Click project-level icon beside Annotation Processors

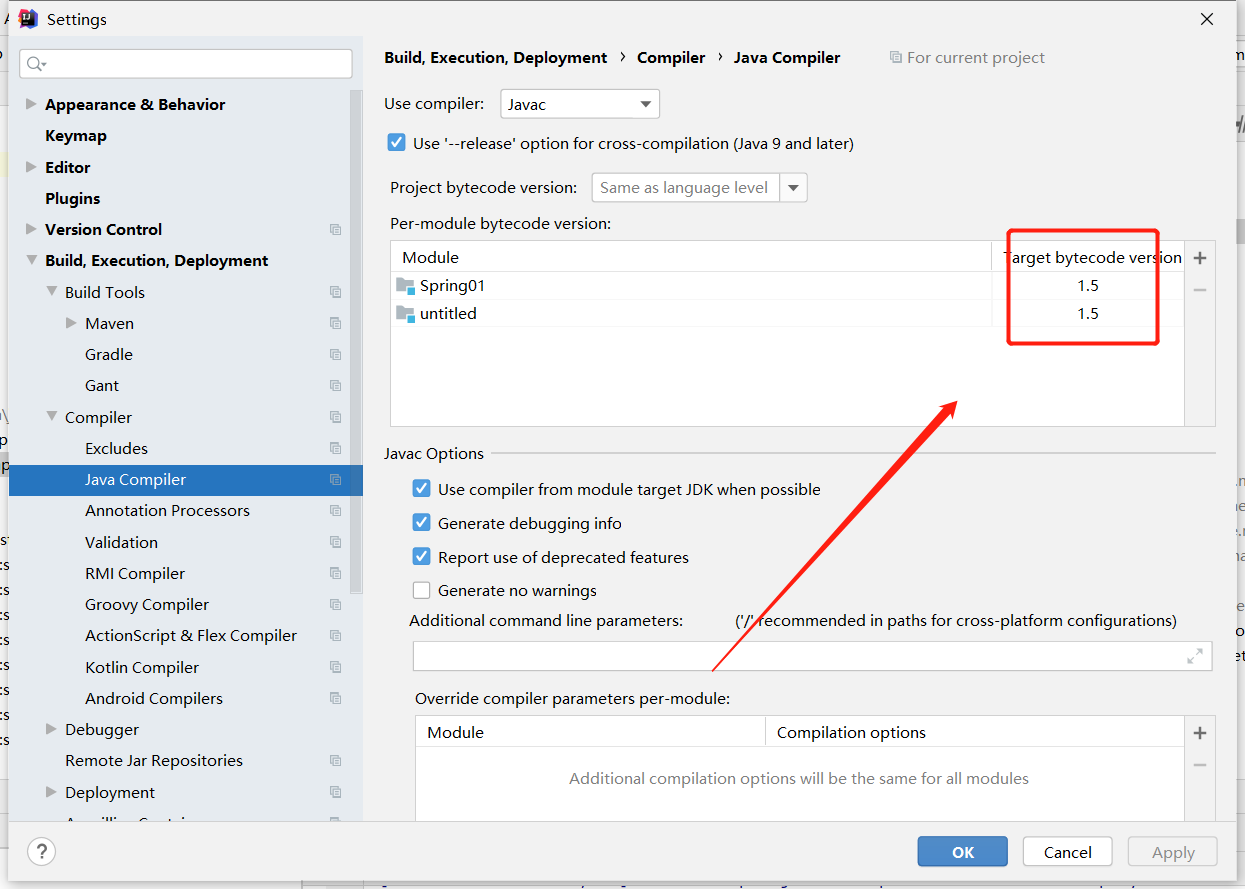pos(336,511)
